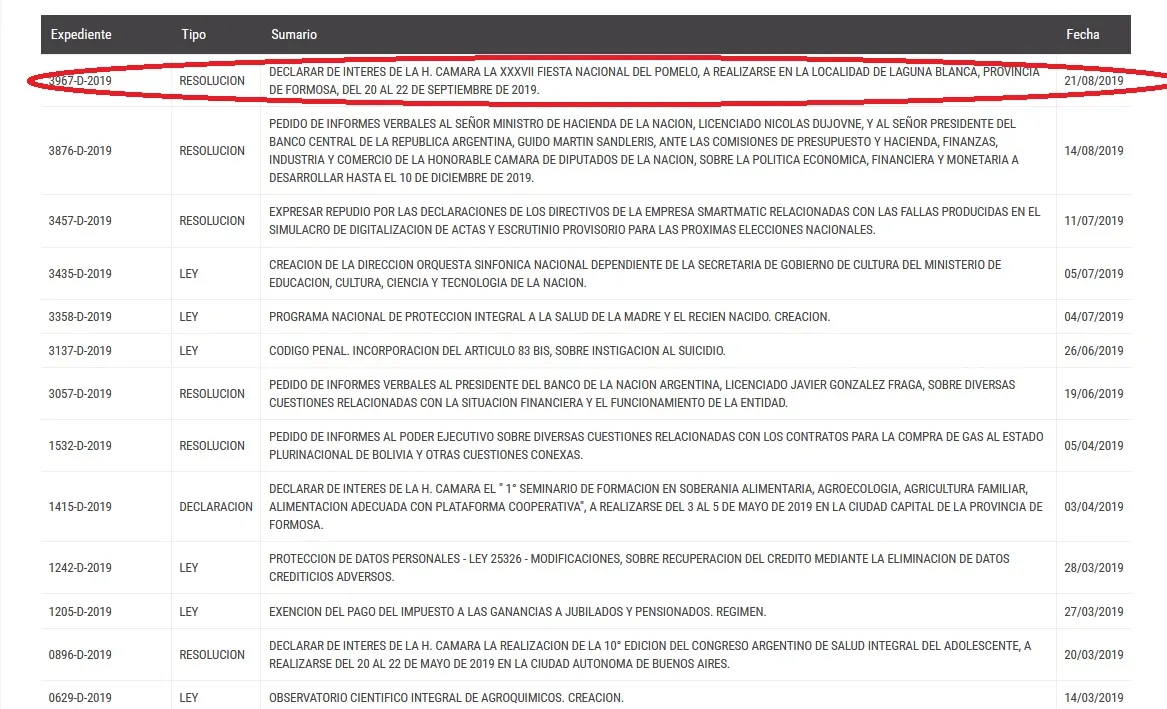Click the date 27/03/2019
This screenshot has height=709, width=1167.
(x=1093, y=612)
